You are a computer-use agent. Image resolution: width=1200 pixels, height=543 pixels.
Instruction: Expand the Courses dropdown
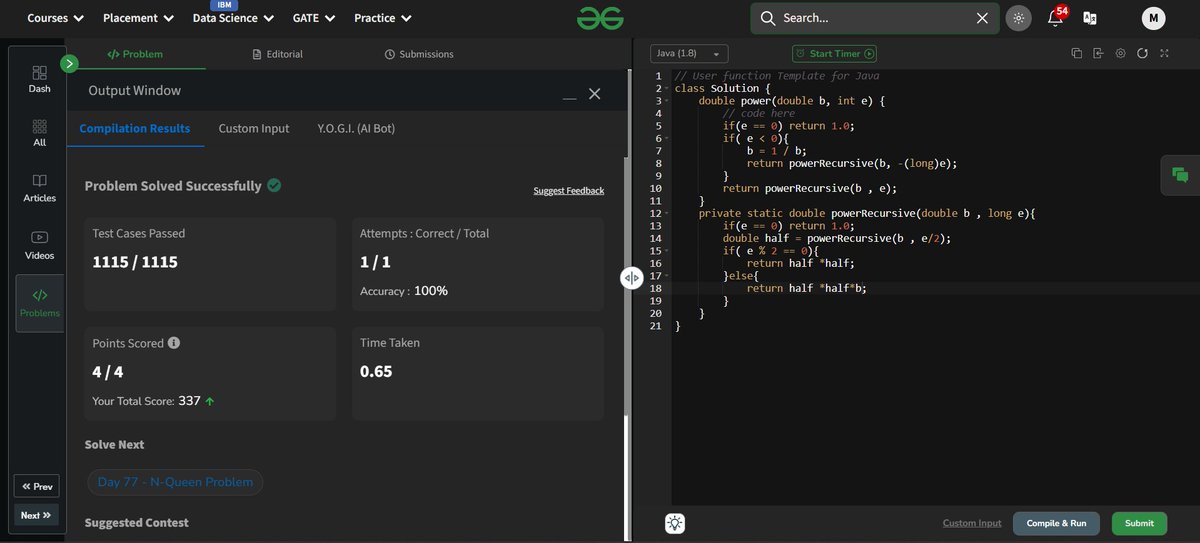click(56, 18)
